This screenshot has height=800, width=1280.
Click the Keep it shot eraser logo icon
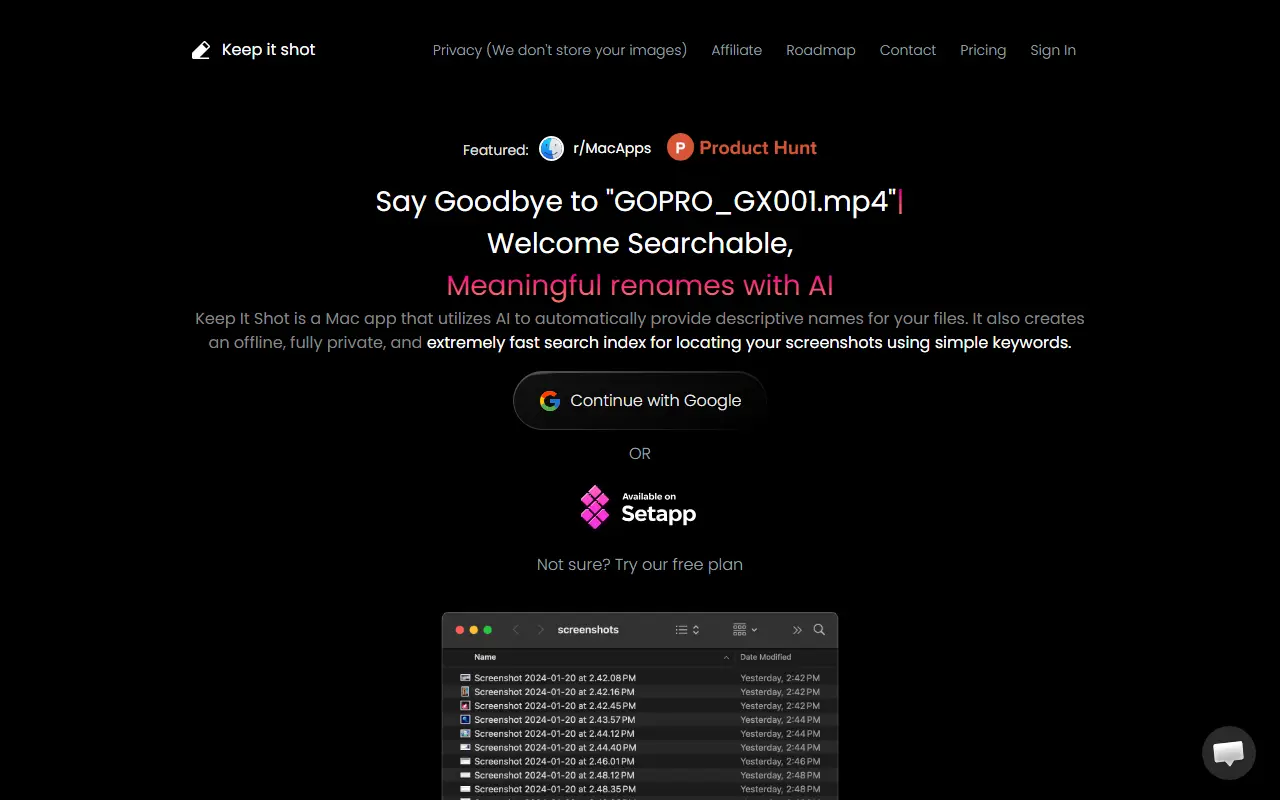pyautogui.click(x=201, y=50)
